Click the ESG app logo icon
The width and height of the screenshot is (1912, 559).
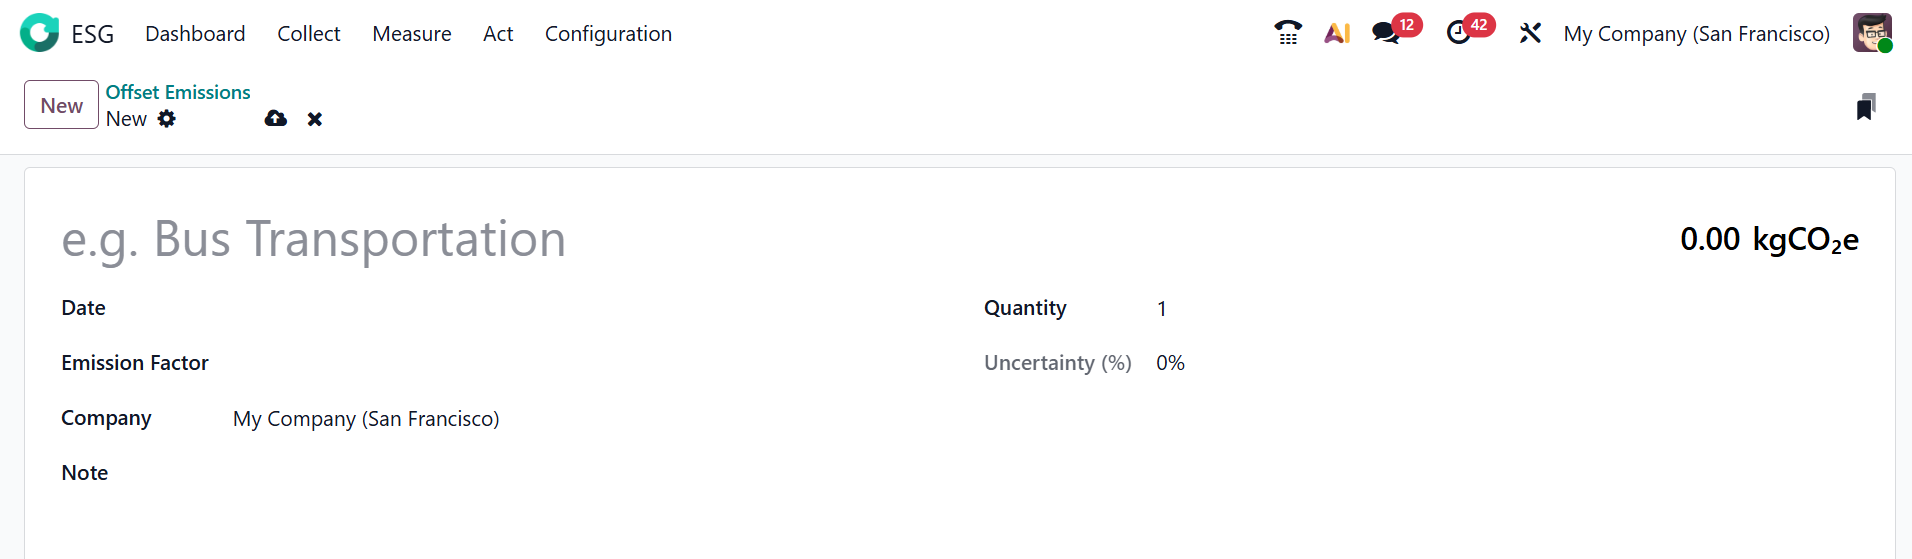click(x=40, y=33)
